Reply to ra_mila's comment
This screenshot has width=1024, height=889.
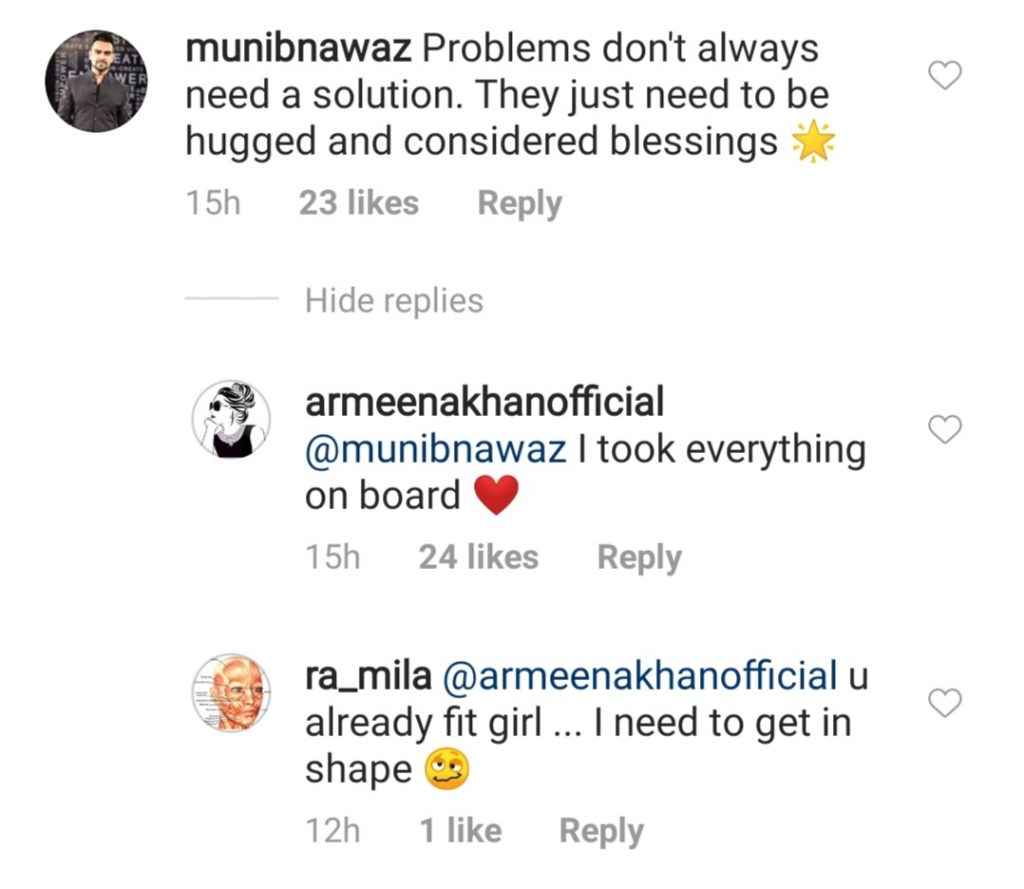[x=601, y=831]
